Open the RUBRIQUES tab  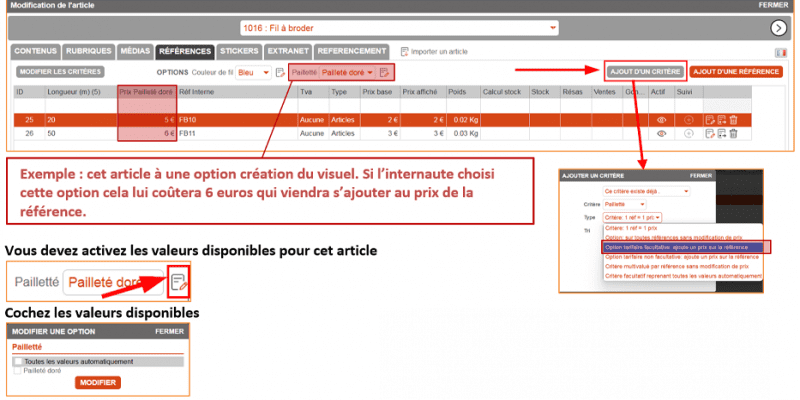(89, 51)
